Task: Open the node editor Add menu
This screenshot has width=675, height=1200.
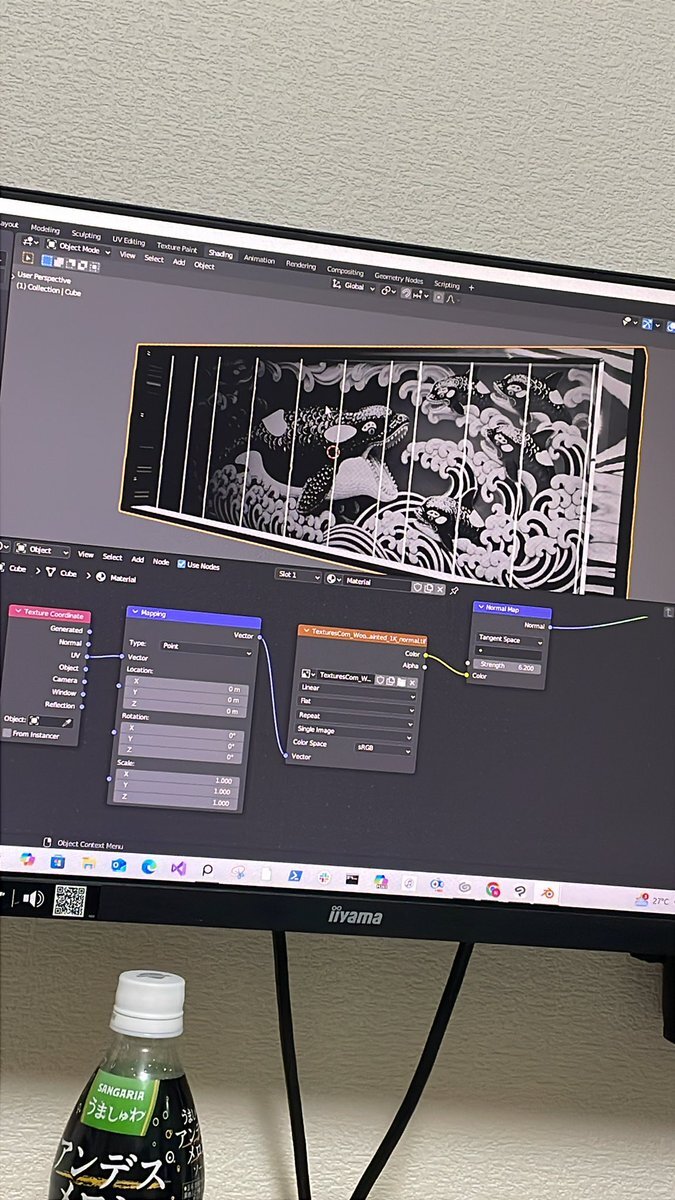Action: (138, 560)
